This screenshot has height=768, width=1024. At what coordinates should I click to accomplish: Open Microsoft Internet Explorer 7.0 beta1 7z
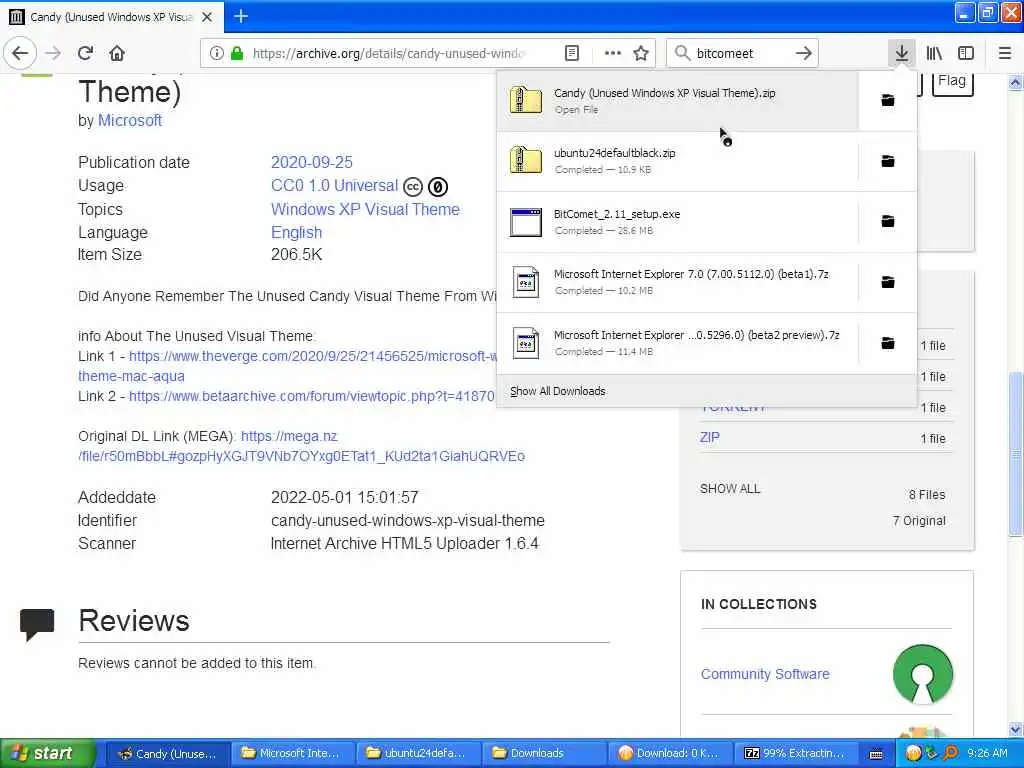point(677,282)
